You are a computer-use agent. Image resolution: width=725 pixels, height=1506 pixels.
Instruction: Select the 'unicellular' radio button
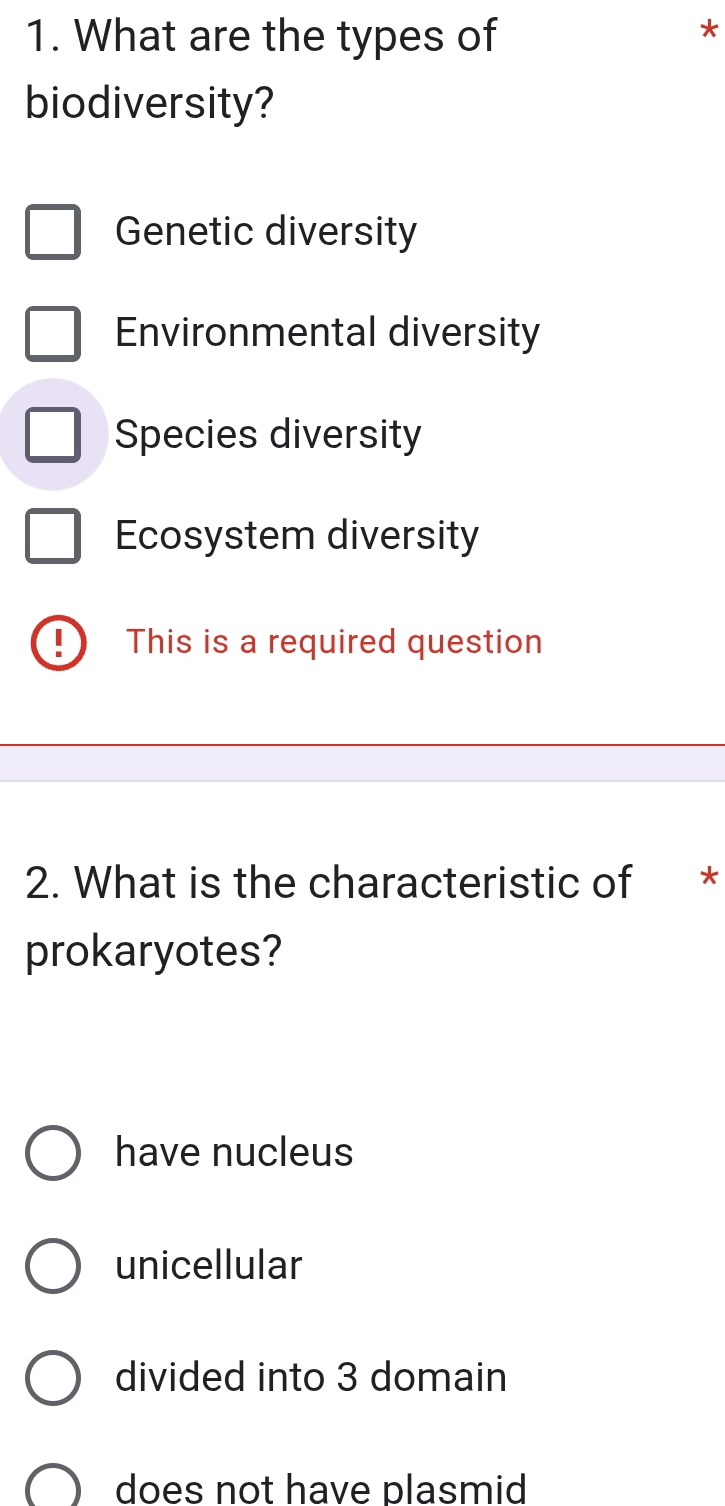coord(53,1266)
